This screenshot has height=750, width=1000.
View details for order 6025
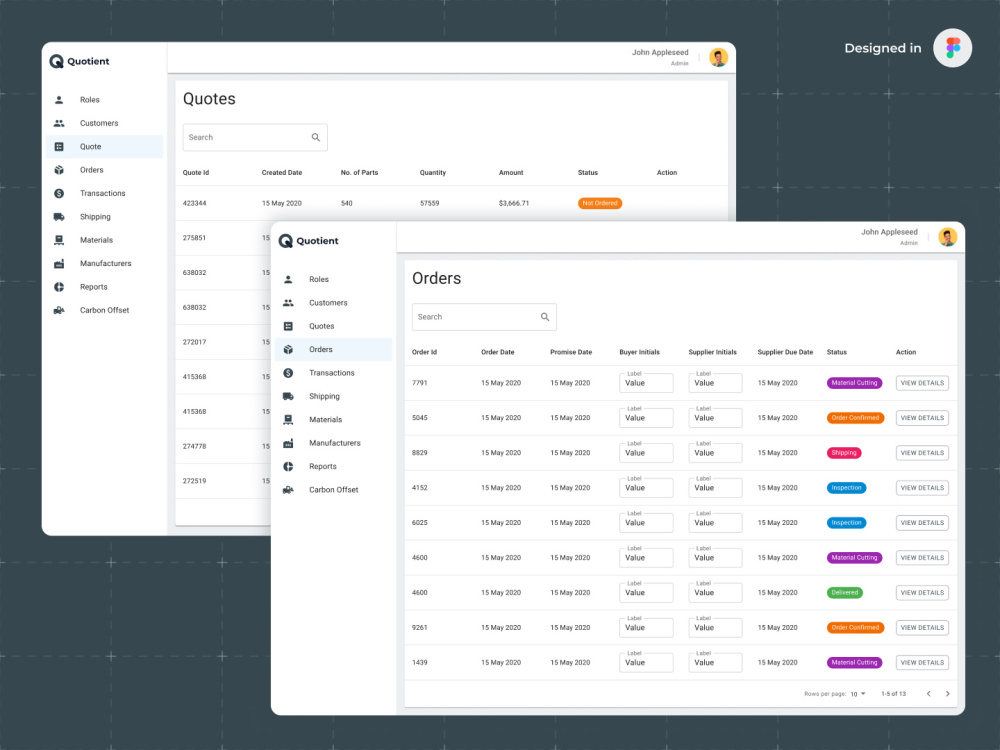pyautogui.click(x=922, y=523)
